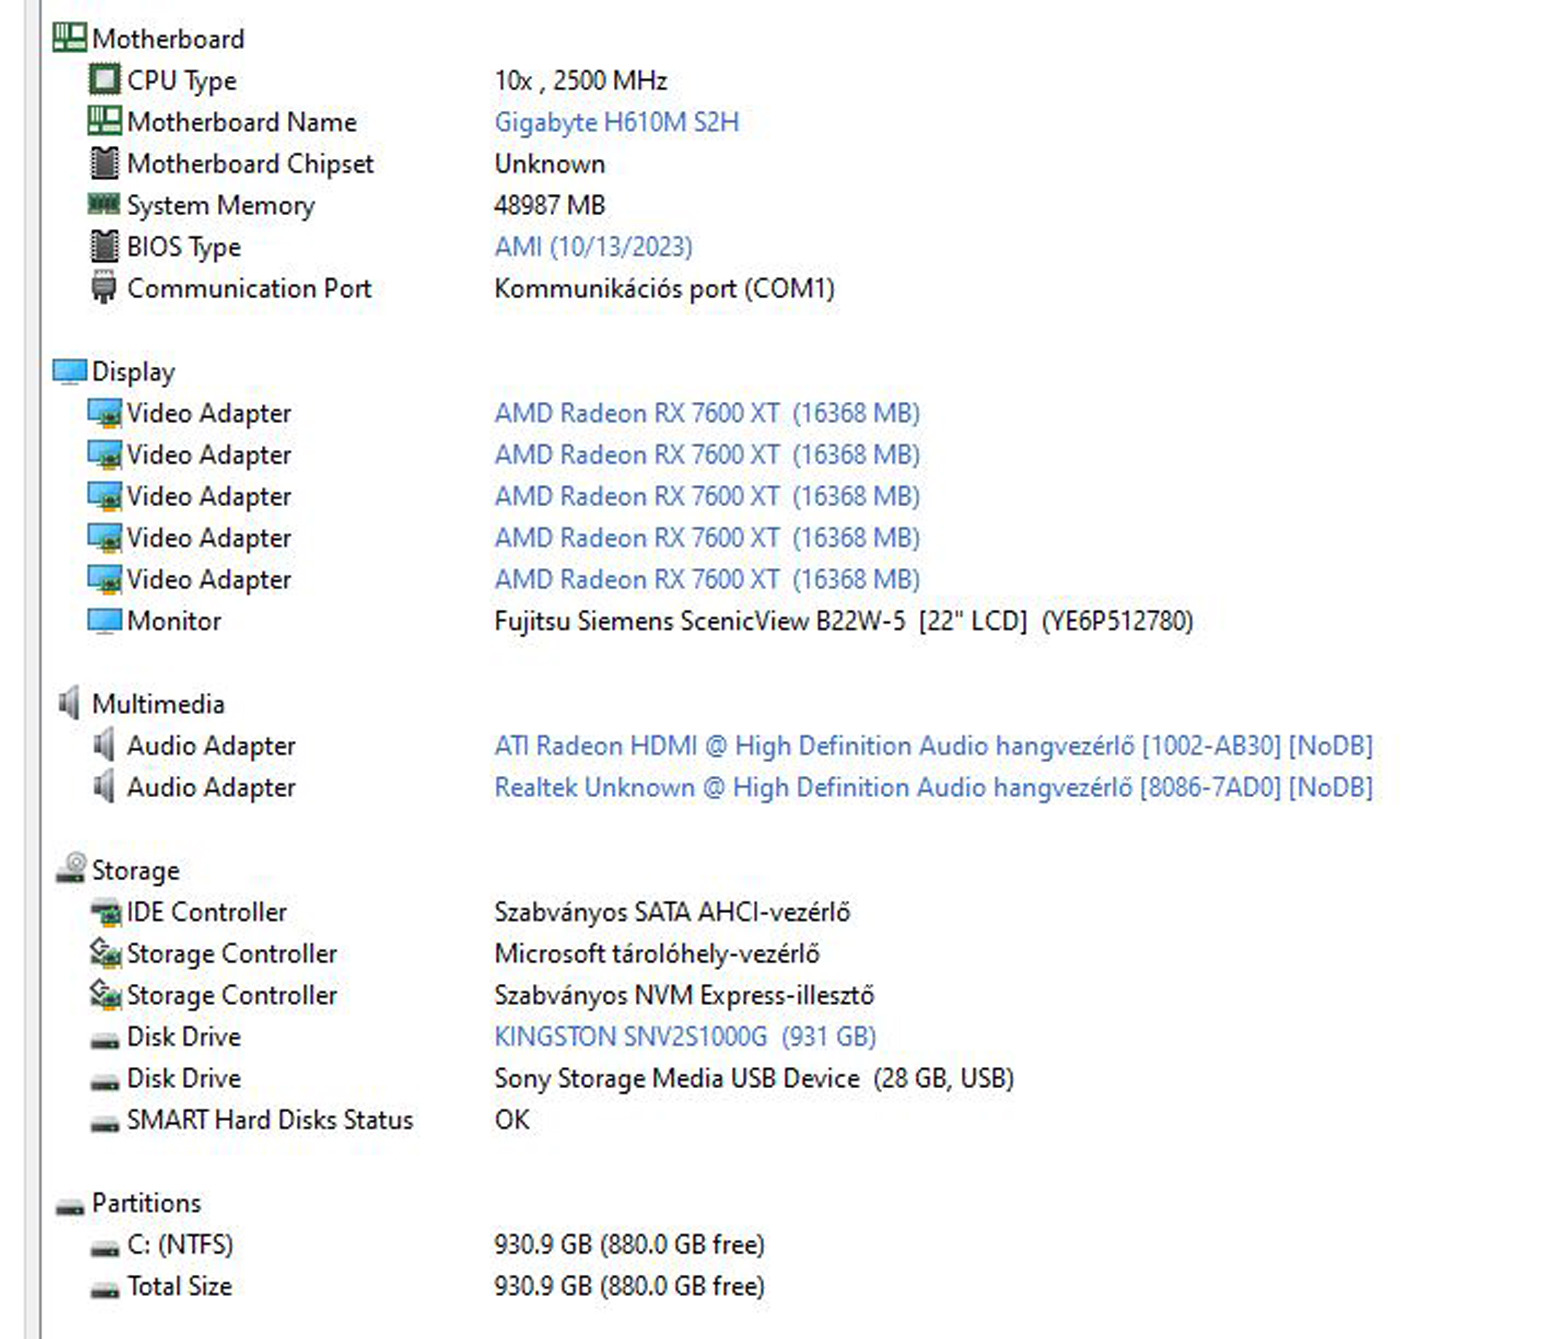This screenshot has width=1542, height=1339.
Task: Select the Fujitsu Siemens ScenicView B22W-5 monitor value
Action: coord(843,621)
